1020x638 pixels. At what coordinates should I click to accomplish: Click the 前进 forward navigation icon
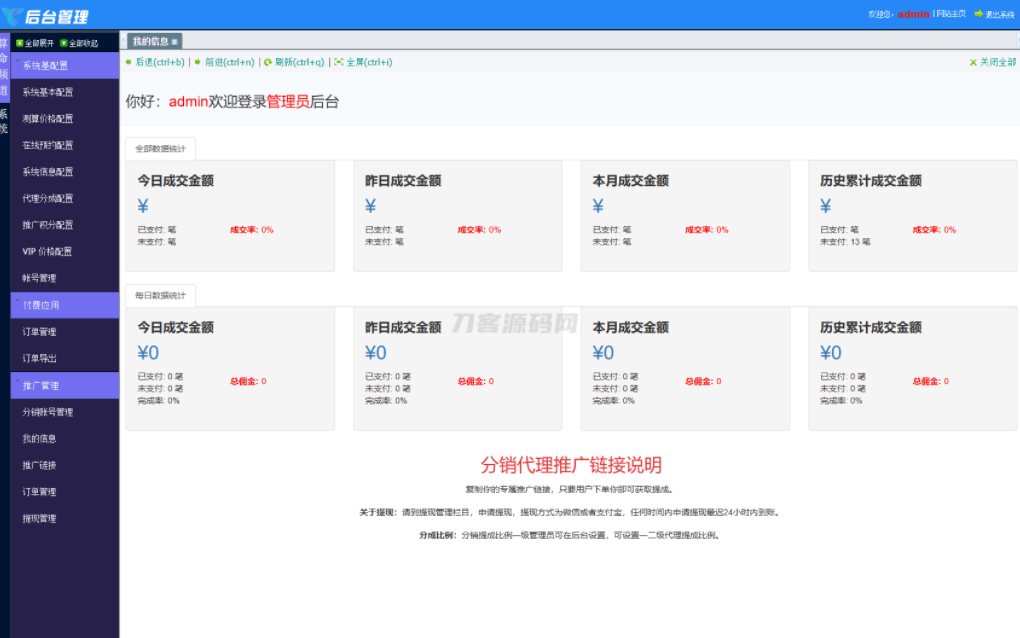click(198, 62)
